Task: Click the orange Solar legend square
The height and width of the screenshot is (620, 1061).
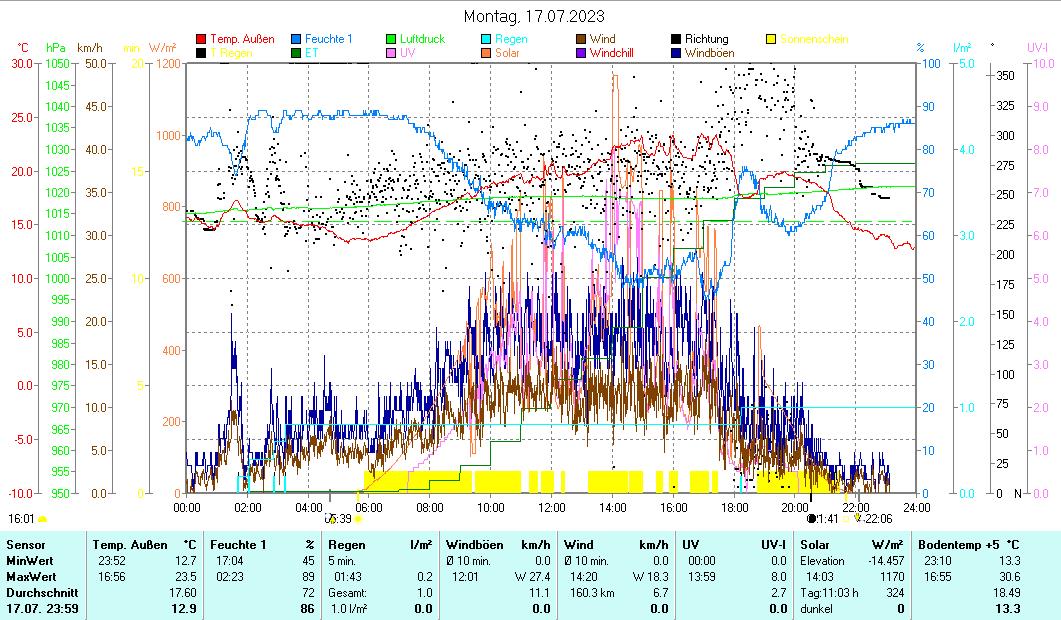Action: (486, 53)
